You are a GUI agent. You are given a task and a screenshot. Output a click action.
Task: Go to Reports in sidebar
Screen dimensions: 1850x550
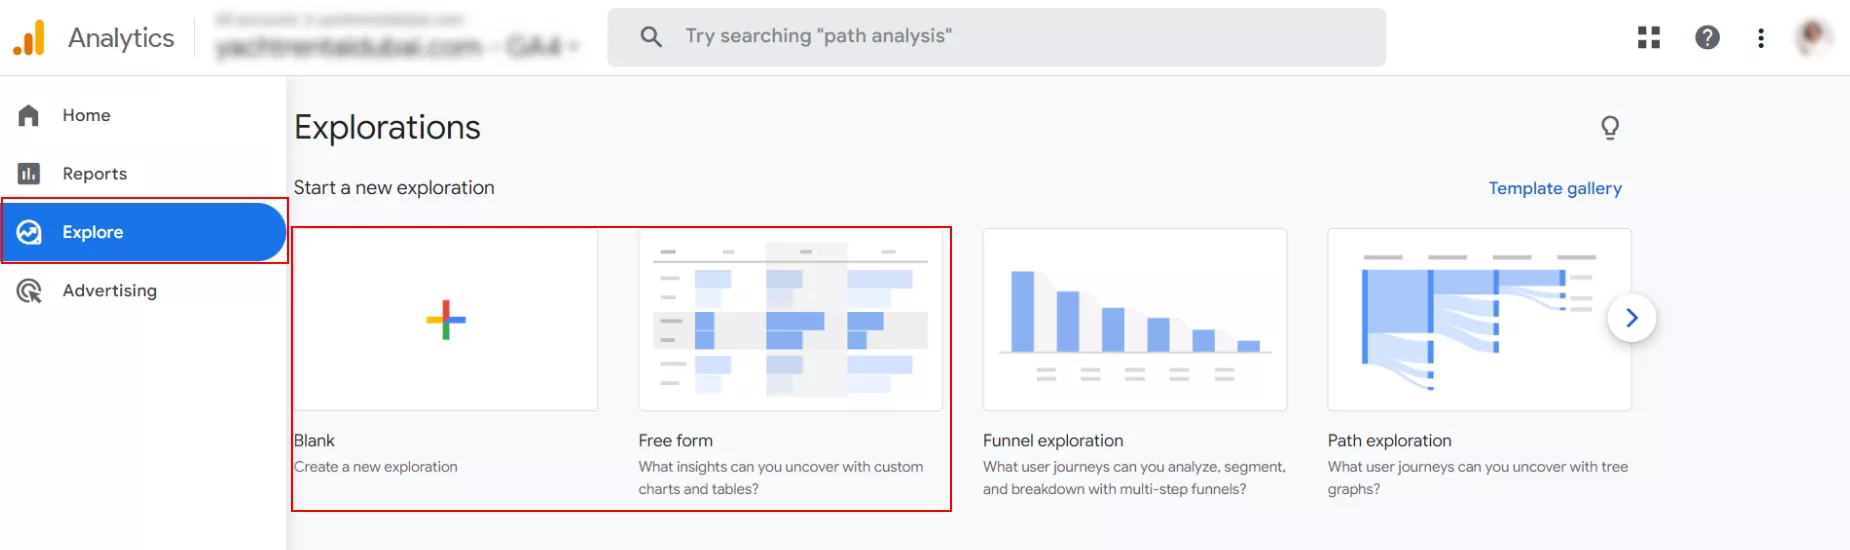[95, 174]
